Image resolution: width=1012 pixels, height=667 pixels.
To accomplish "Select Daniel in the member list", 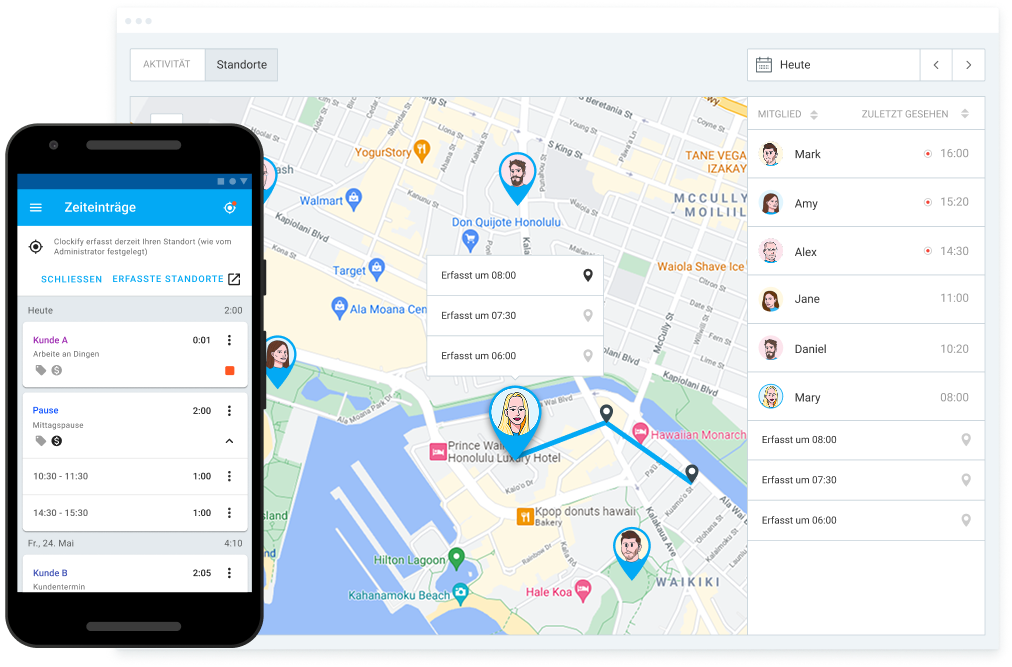I will (866, 349).
